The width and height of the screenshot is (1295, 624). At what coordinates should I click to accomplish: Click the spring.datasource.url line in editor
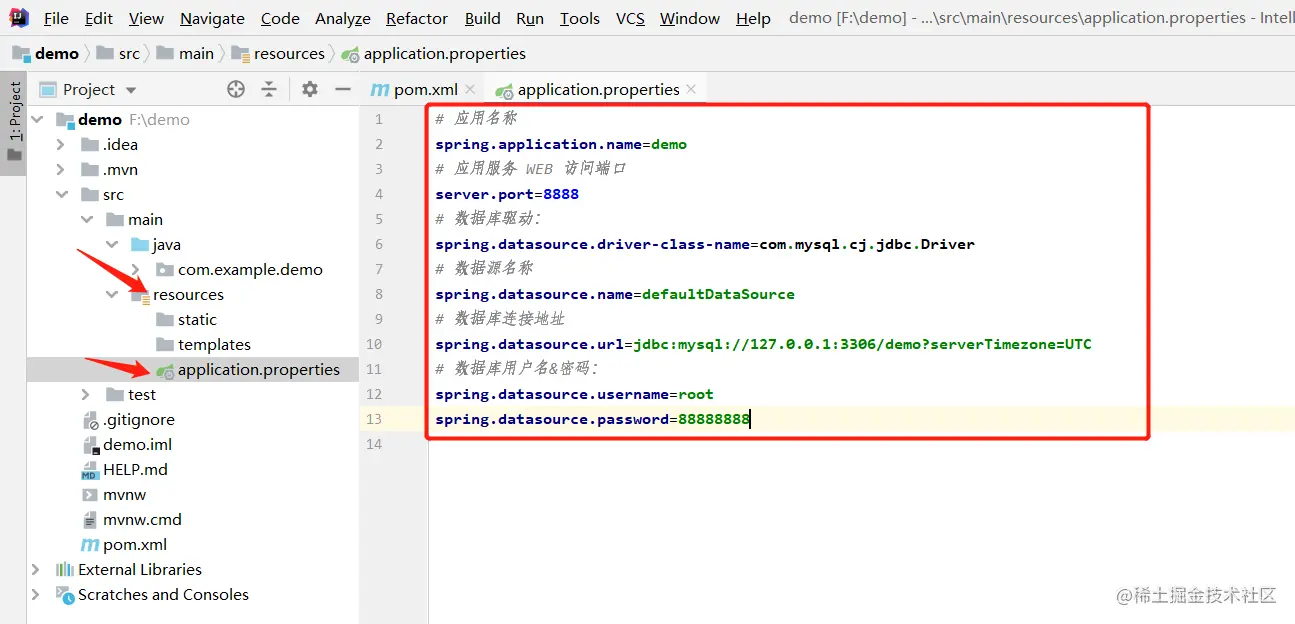[763, 344]
